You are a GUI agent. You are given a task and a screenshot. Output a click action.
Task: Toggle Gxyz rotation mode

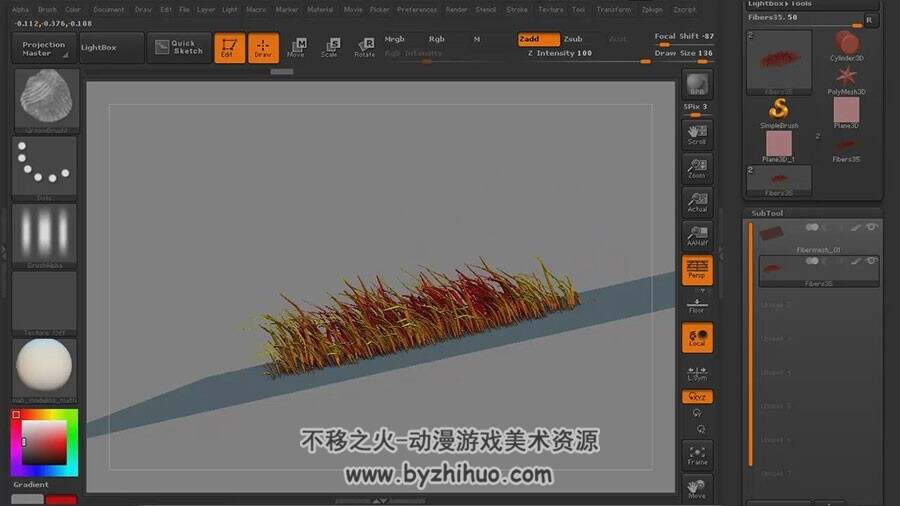click(697, 397)
